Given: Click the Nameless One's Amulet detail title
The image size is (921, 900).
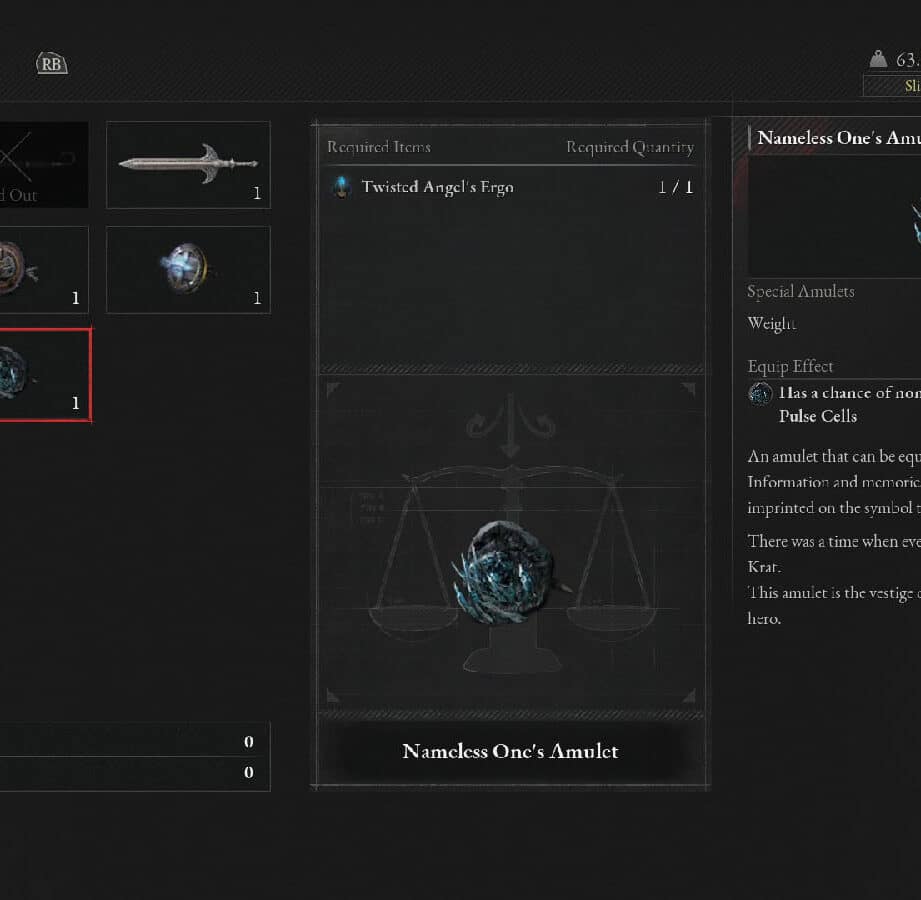Looking at the screenshot, I should (839, 137).
